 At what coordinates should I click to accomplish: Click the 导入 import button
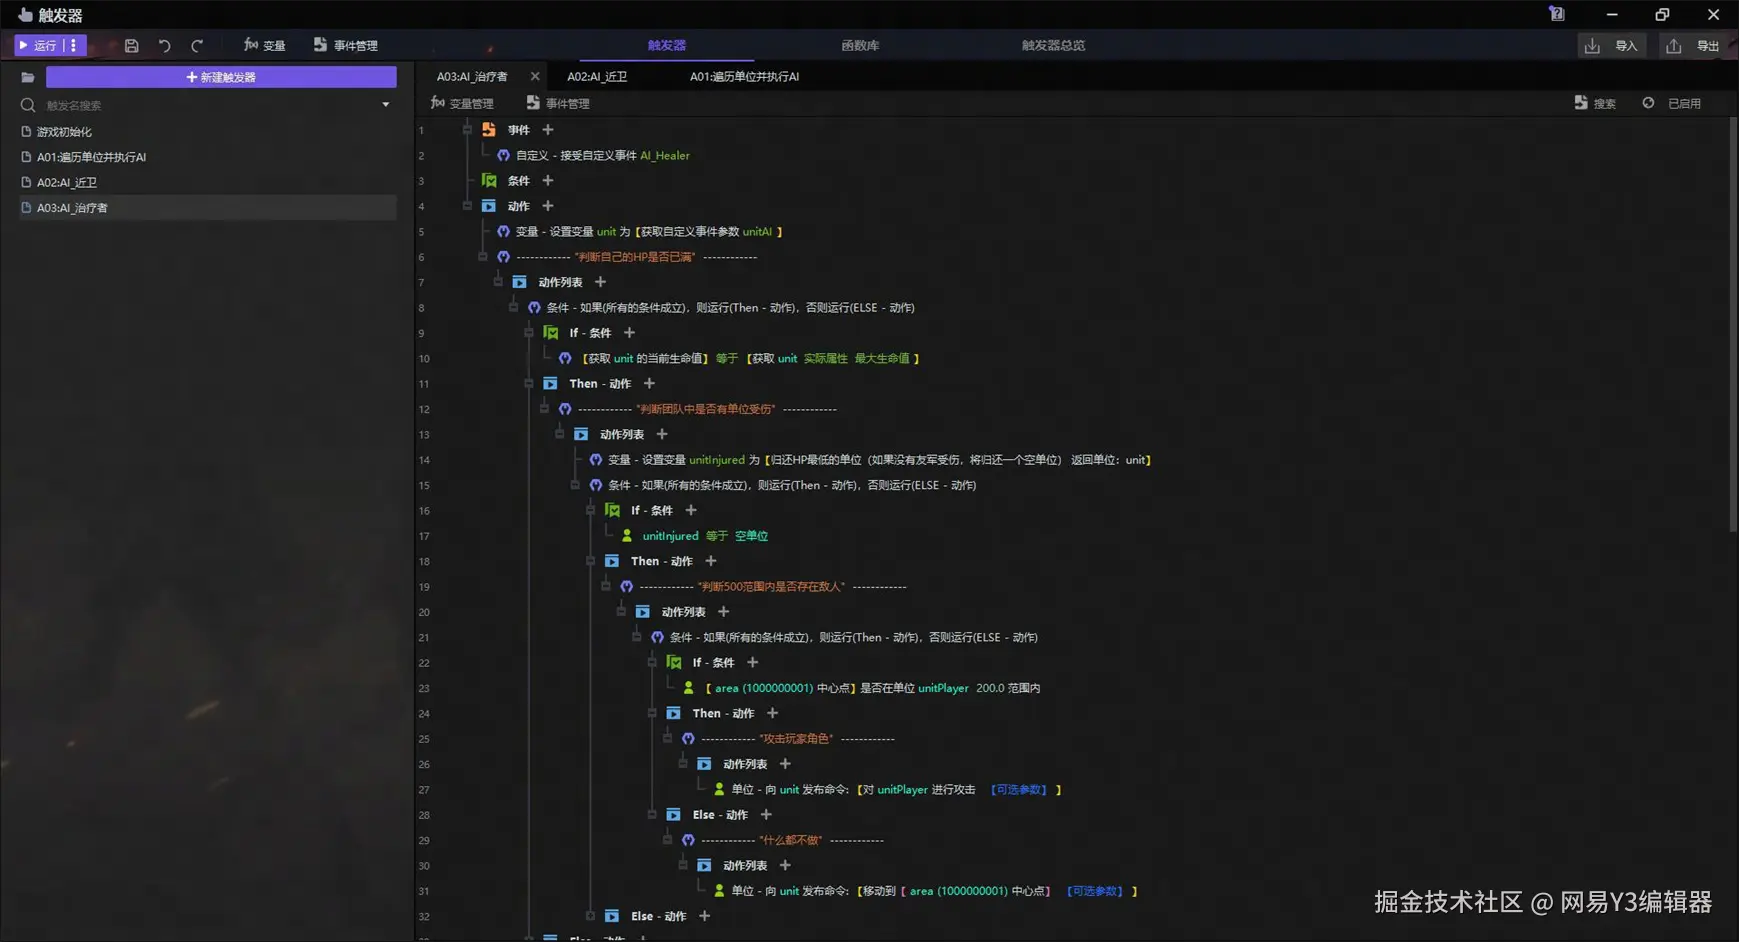pos(1612,46)
